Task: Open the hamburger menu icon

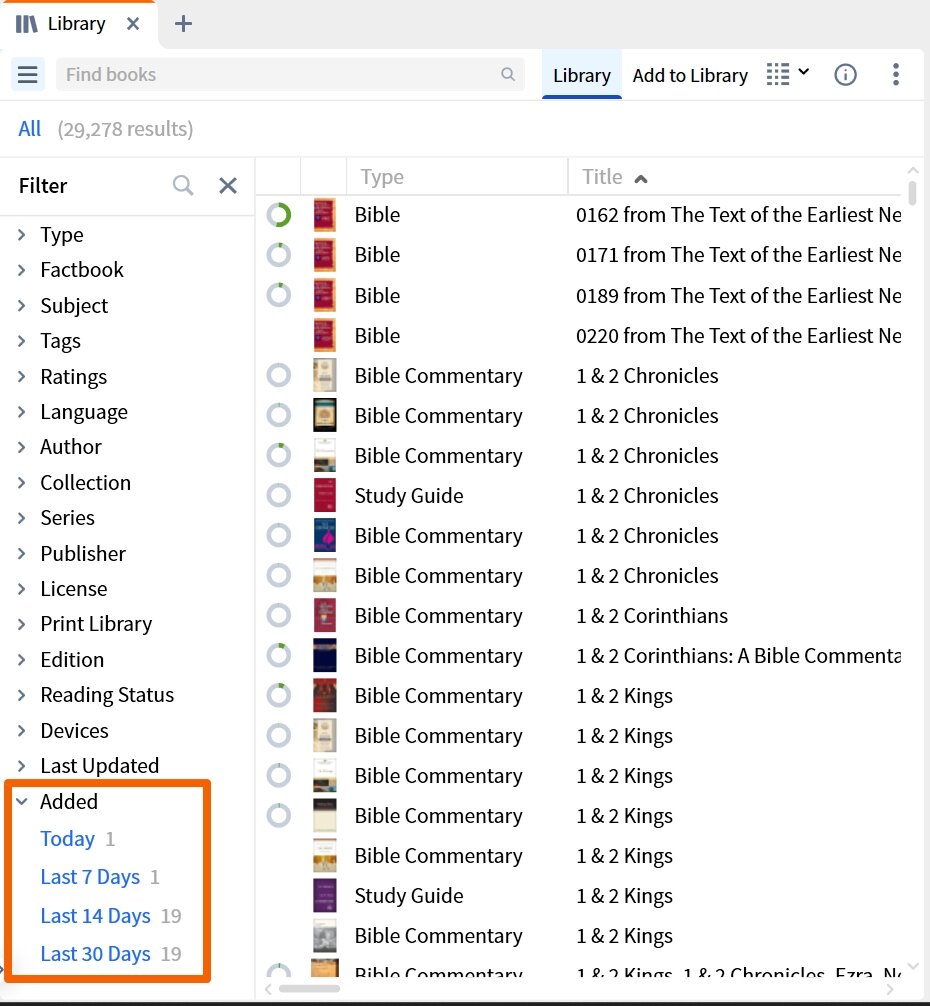Action: pos(27,74)
